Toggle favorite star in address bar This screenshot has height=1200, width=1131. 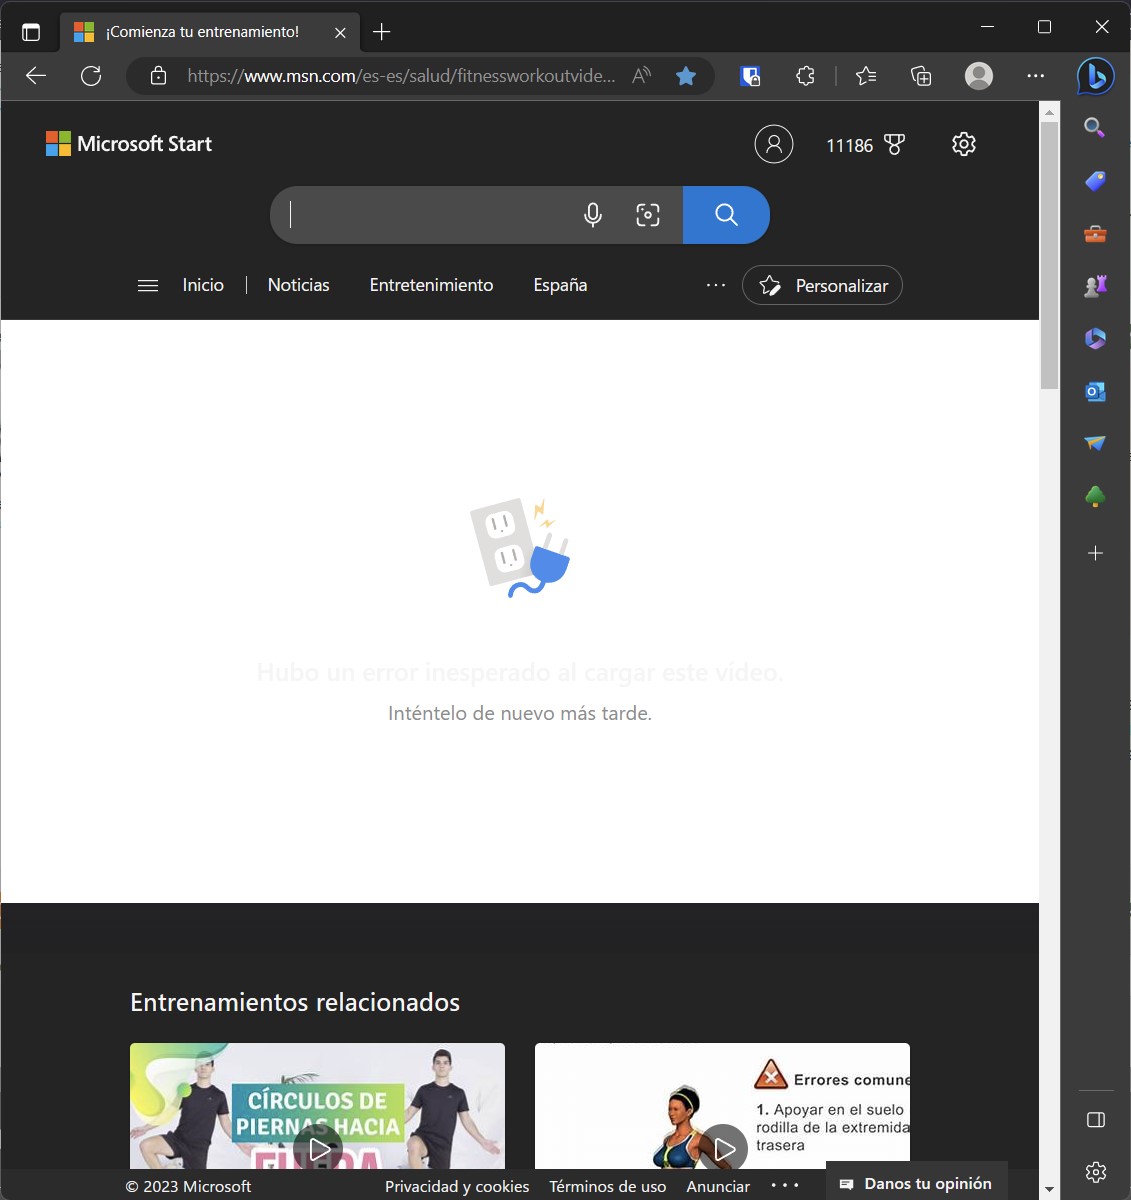tap(686, 76)
